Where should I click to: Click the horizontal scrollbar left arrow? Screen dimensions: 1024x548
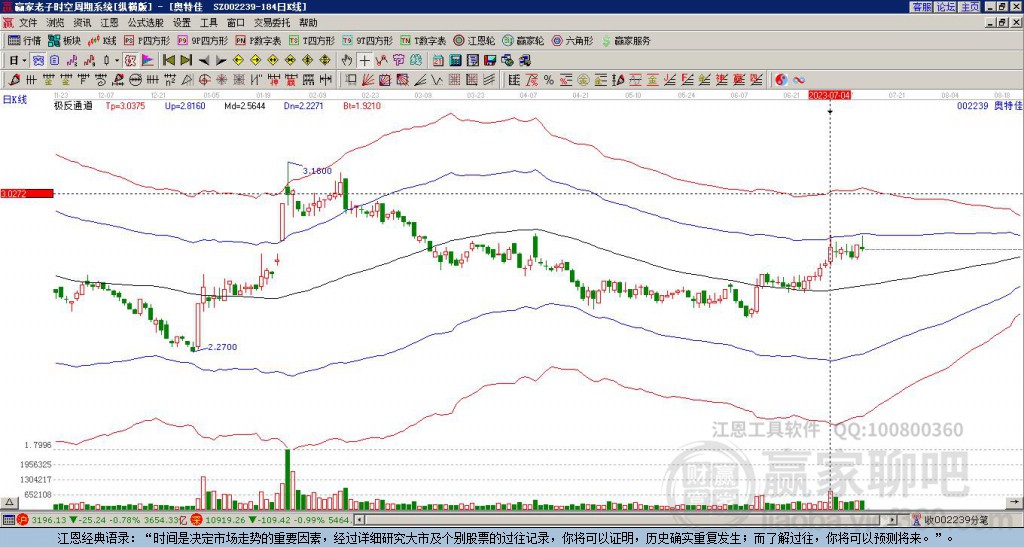[x=359, y=520]
